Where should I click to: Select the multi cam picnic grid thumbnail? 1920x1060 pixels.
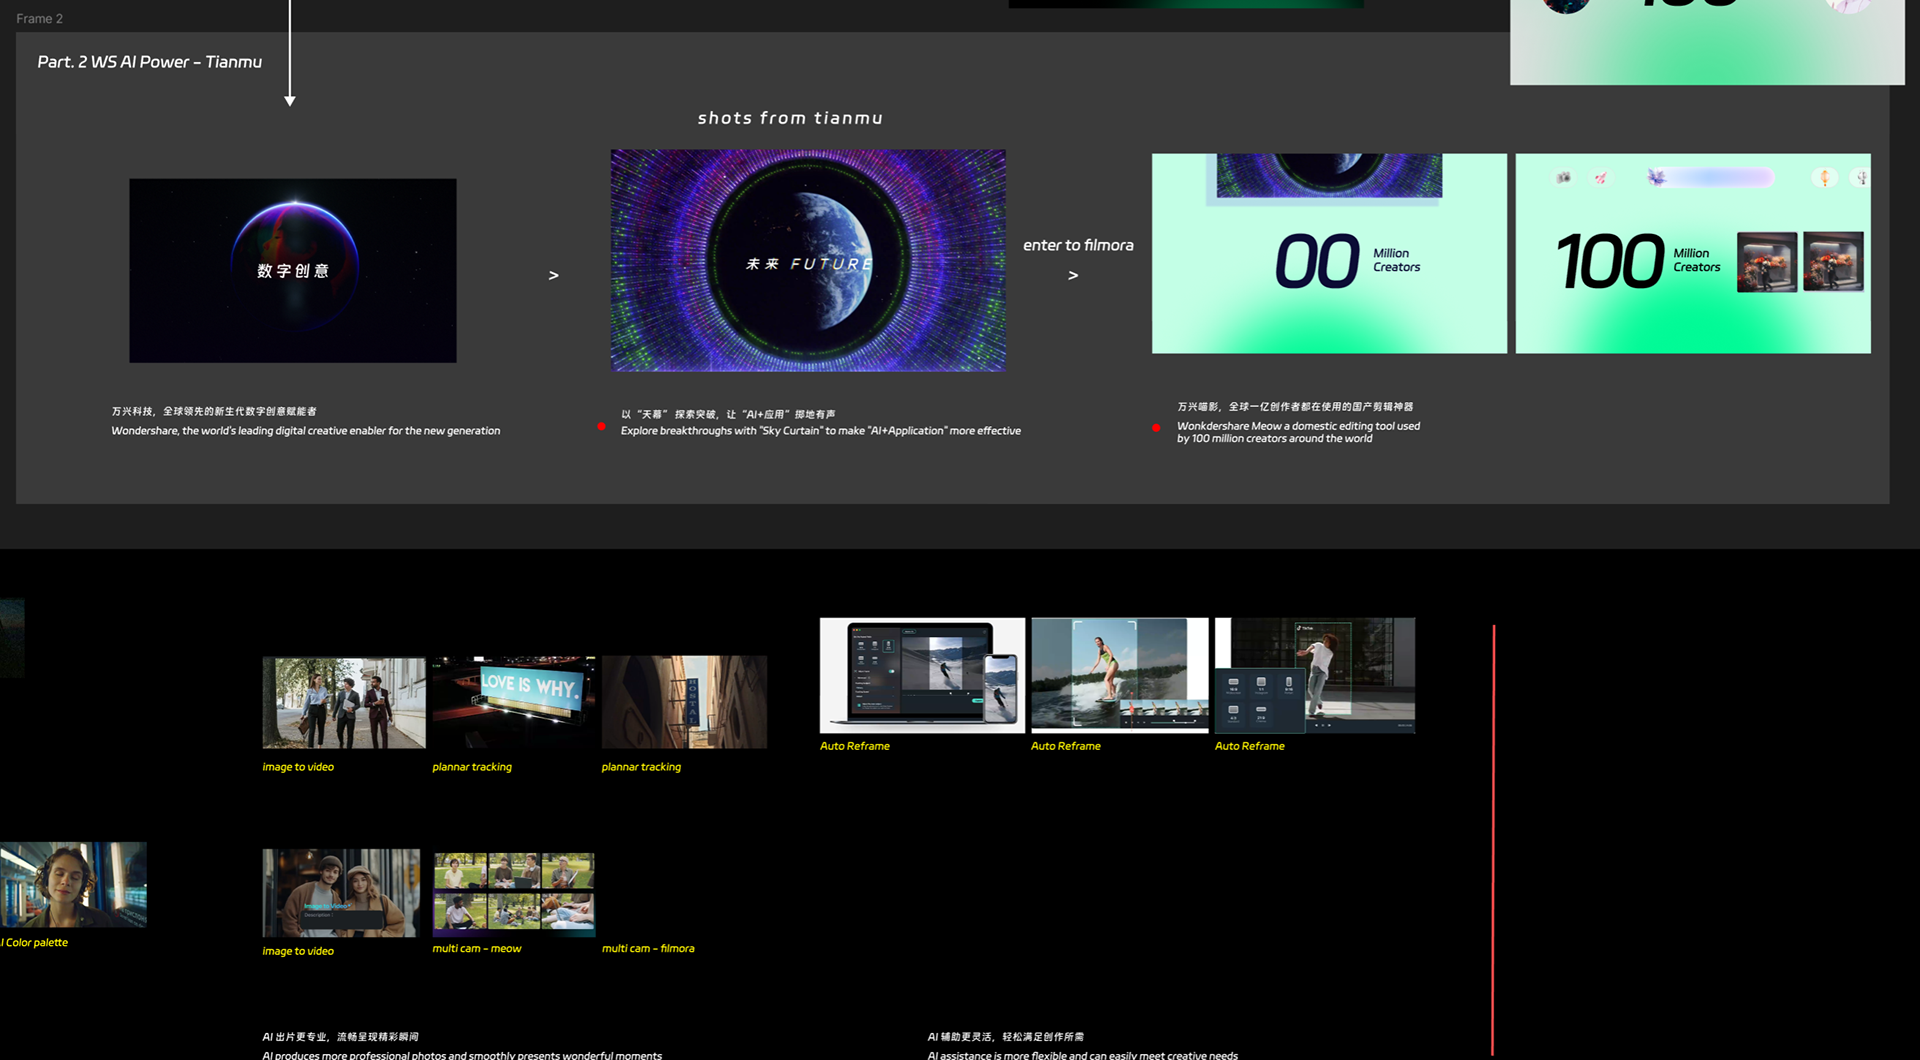click(x=514, y=893)
